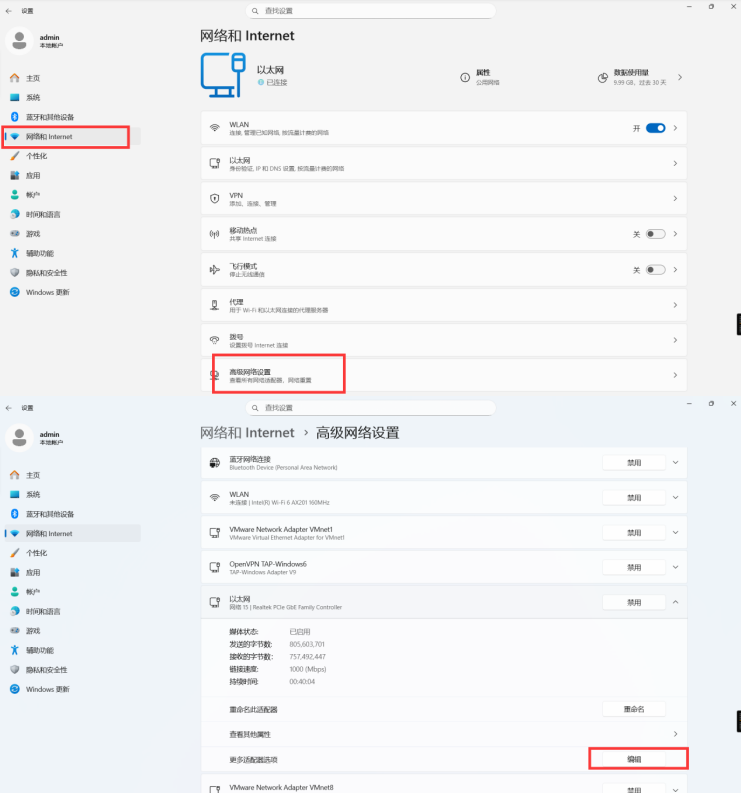Open 隐私和安全性 in the upper window sidebar
Viewport: 741px width, 798px height.
coord(72,273)
